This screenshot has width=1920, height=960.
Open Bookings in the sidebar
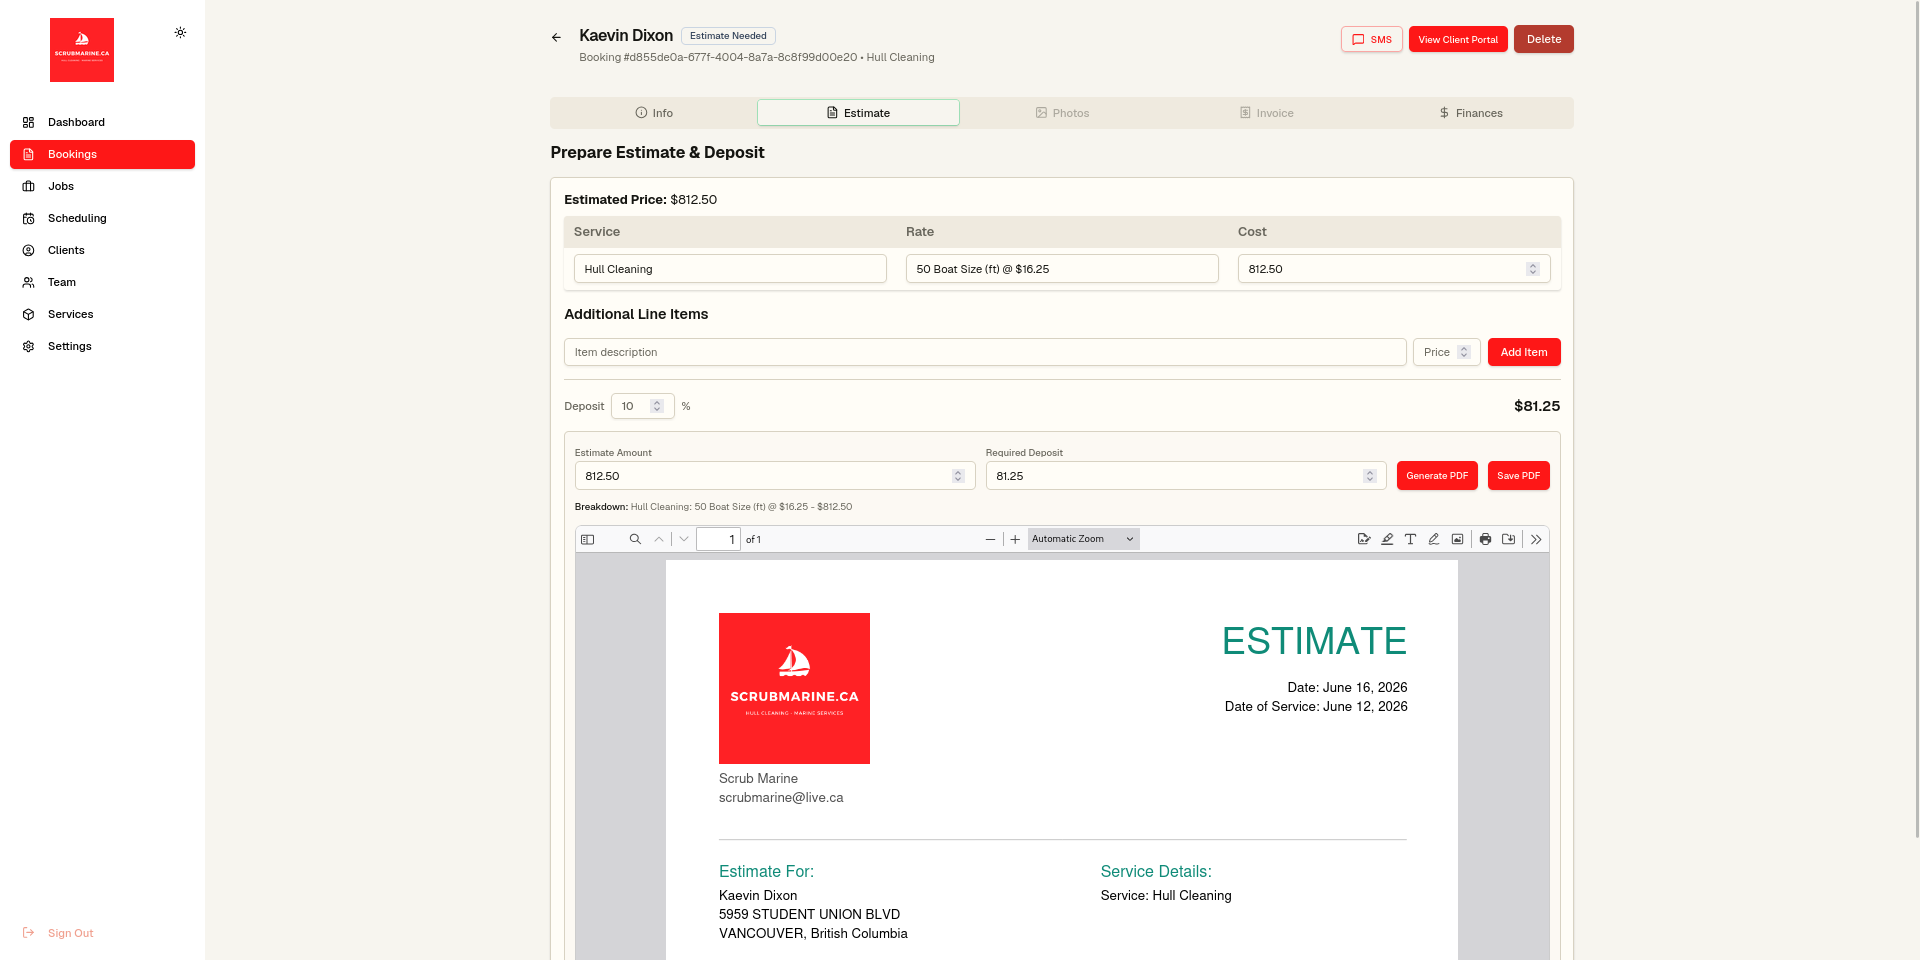pyautogui.click(x=102, y=154)
